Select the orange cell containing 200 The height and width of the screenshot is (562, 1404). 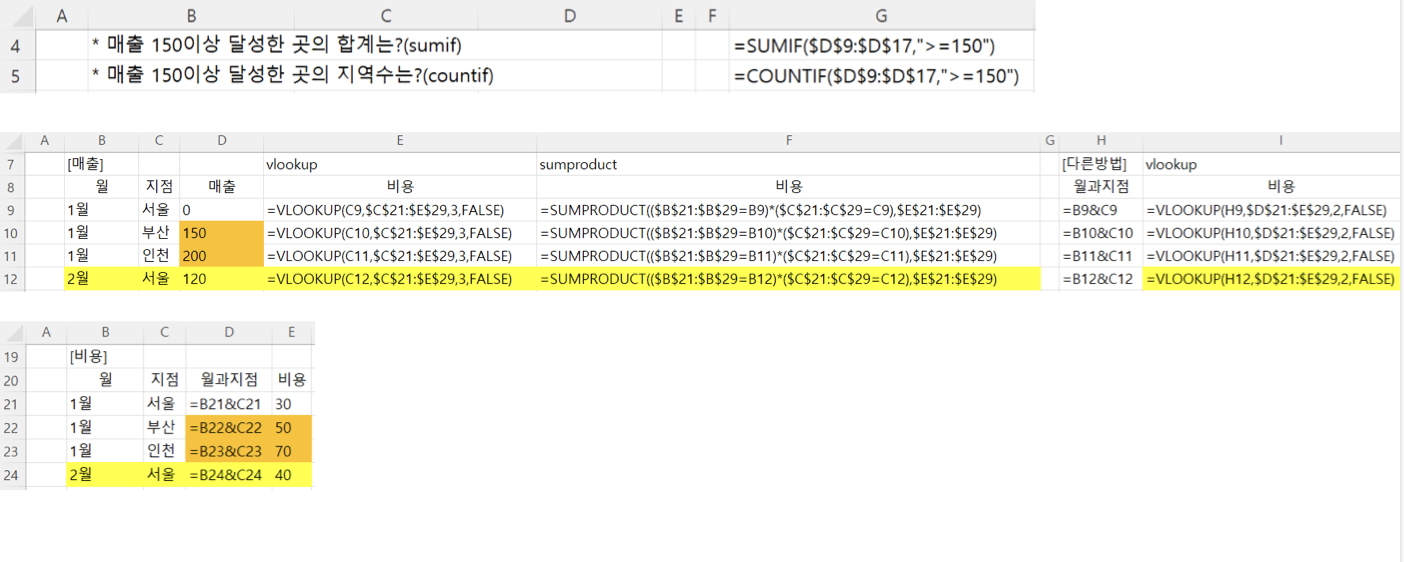(x=221, y=256)
